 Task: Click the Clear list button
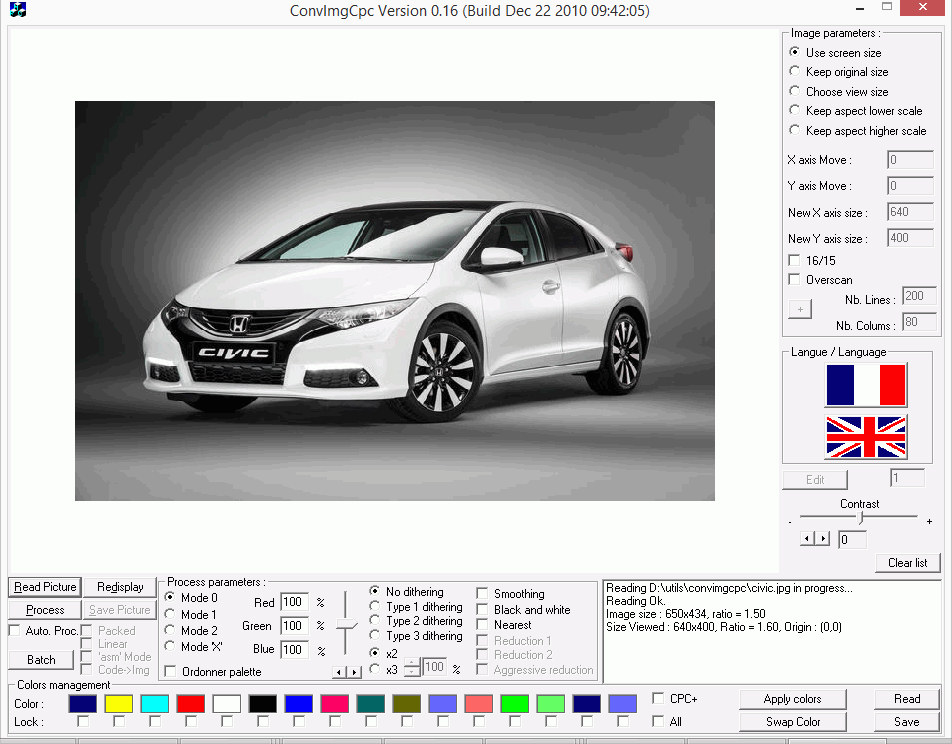click(x=908, y=562)
